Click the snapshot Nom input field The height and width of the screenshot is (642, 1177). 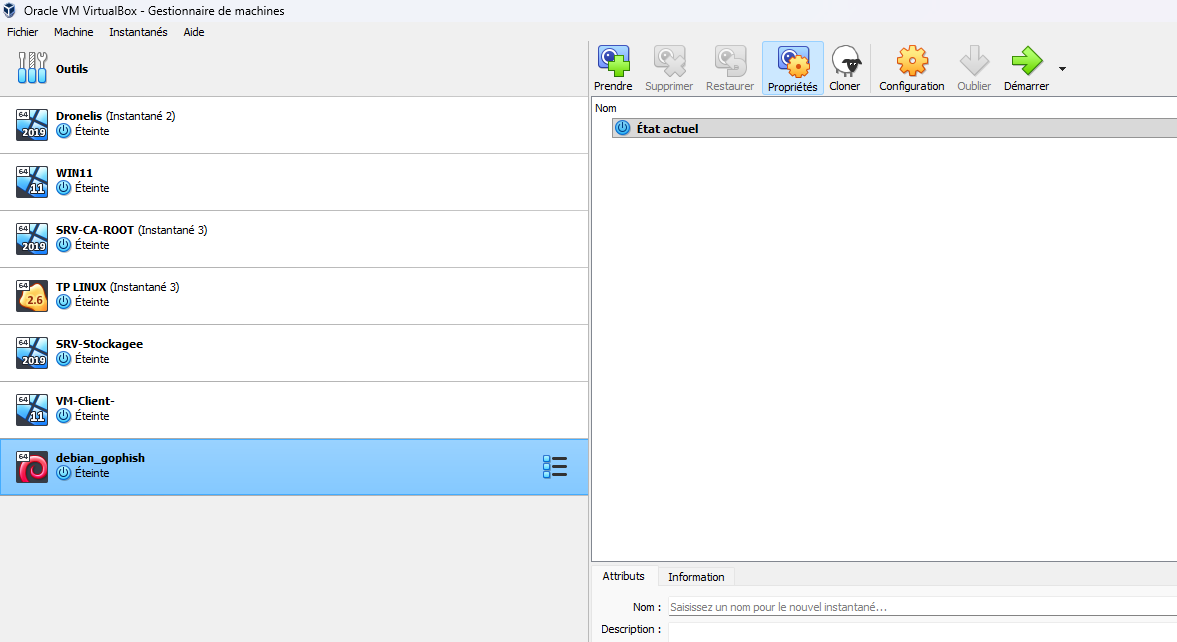pyautogui.click(x=920, y=607)
